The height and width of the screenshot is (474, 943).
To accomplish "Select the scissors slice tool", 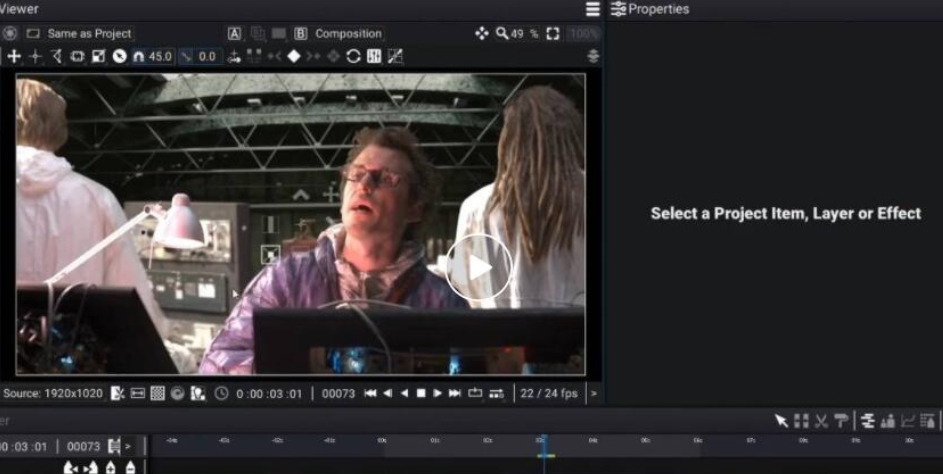I will click(x=822, y=421).
